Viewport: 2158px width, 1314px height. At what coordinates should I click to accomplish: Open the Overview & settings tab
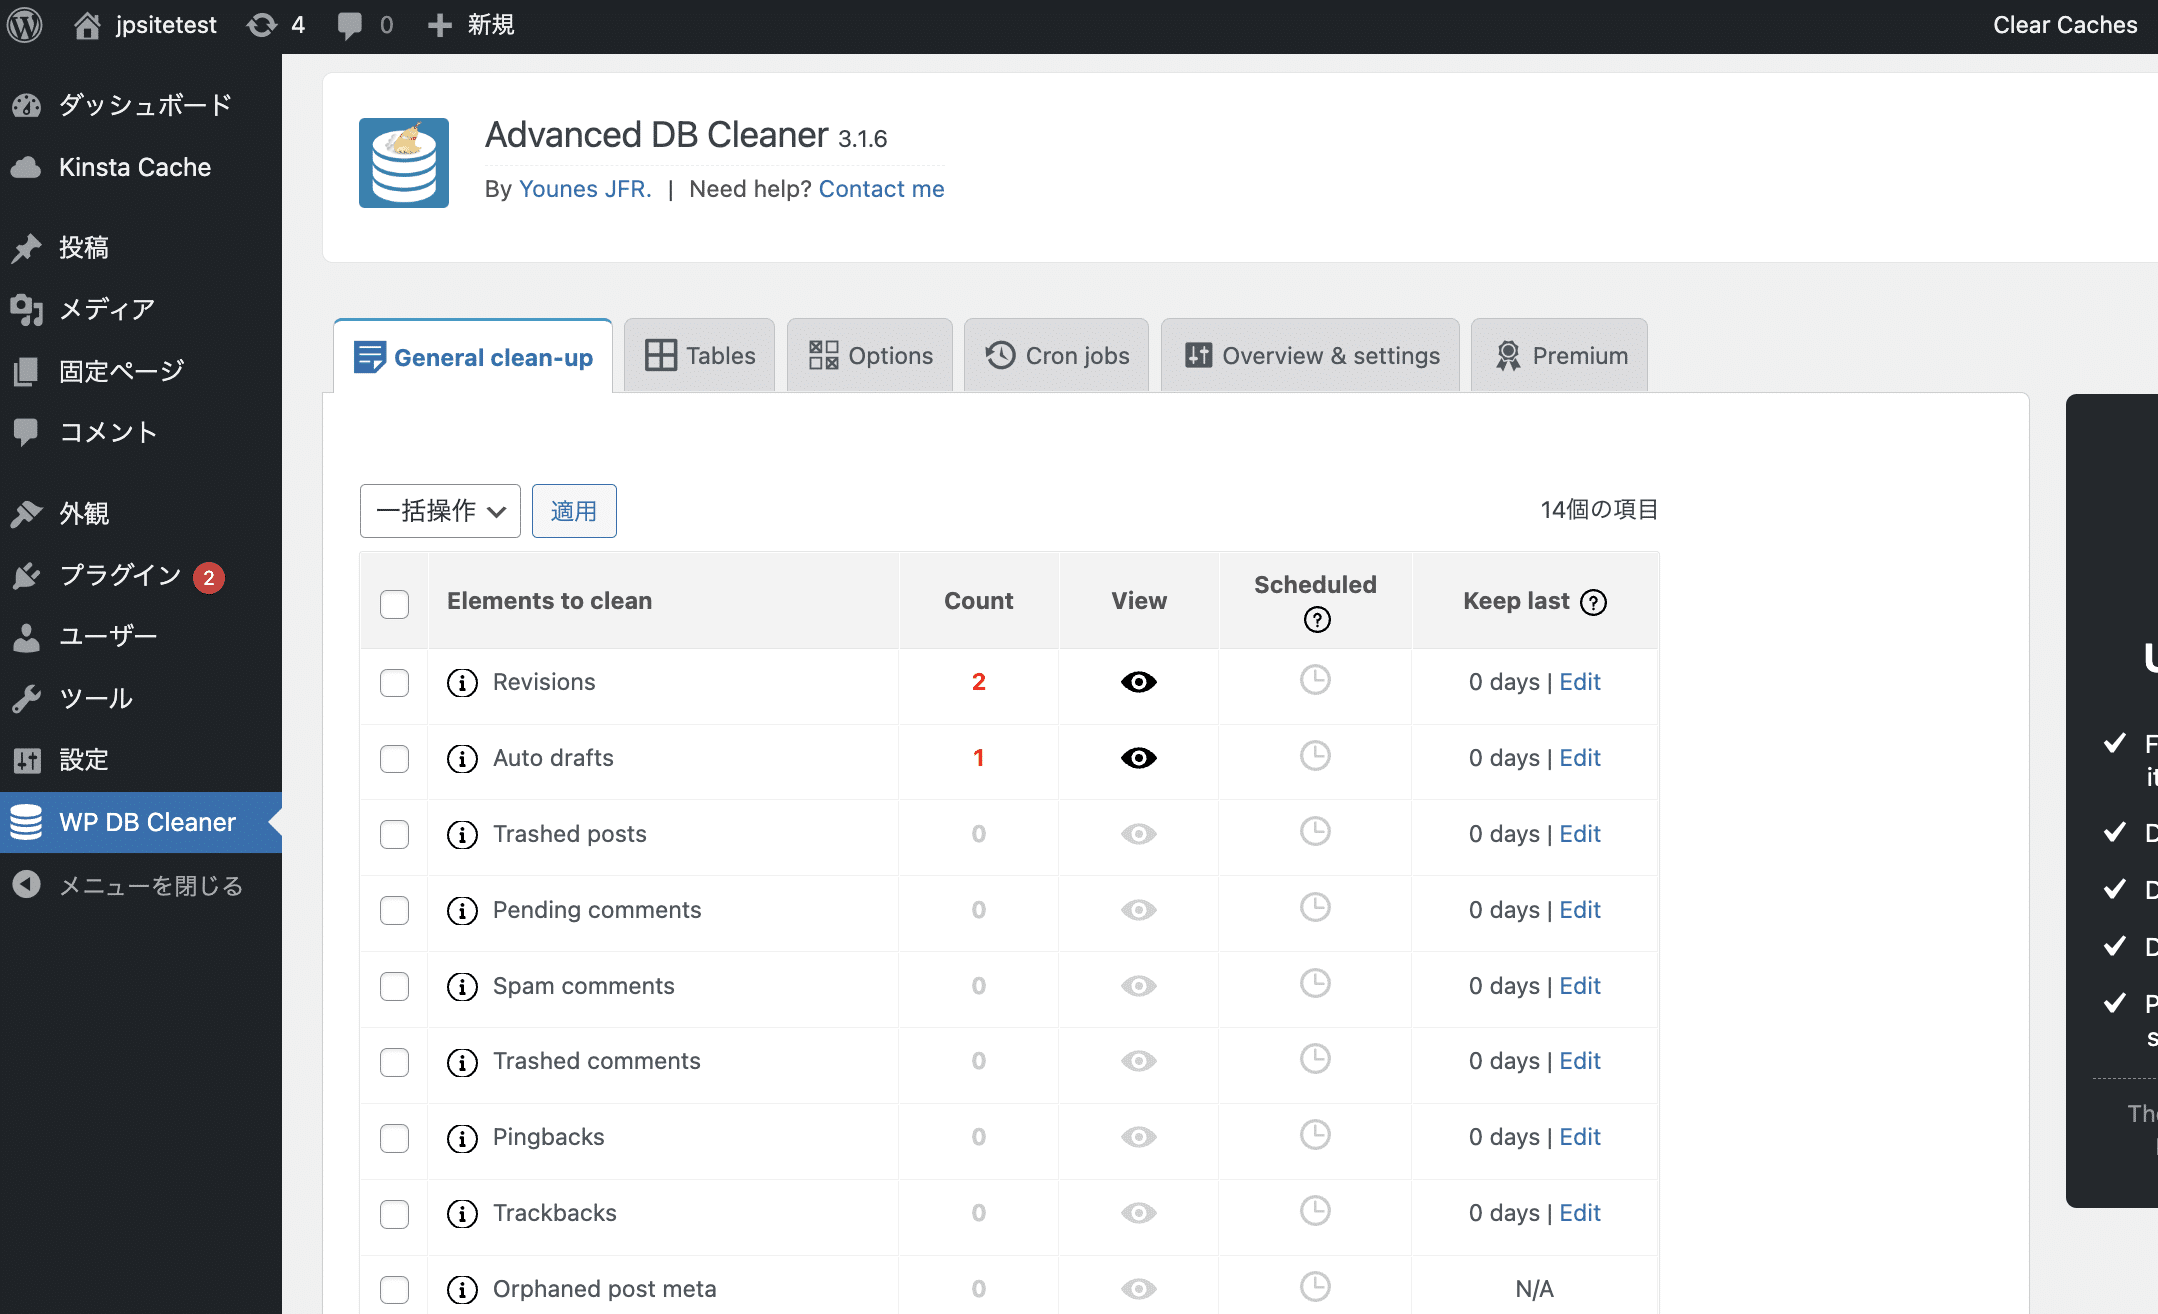coord(1311,356)
